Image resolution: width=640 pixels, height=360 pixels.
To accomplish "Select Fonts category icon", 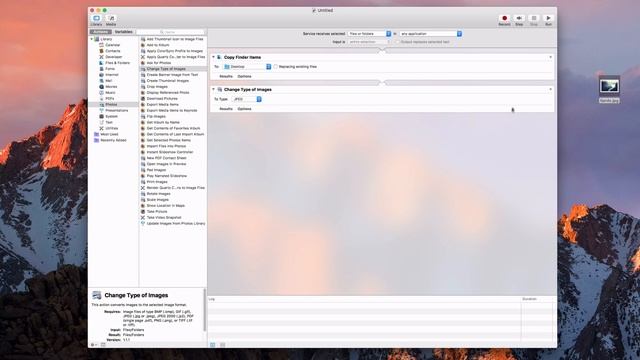I will pos(102,69).
